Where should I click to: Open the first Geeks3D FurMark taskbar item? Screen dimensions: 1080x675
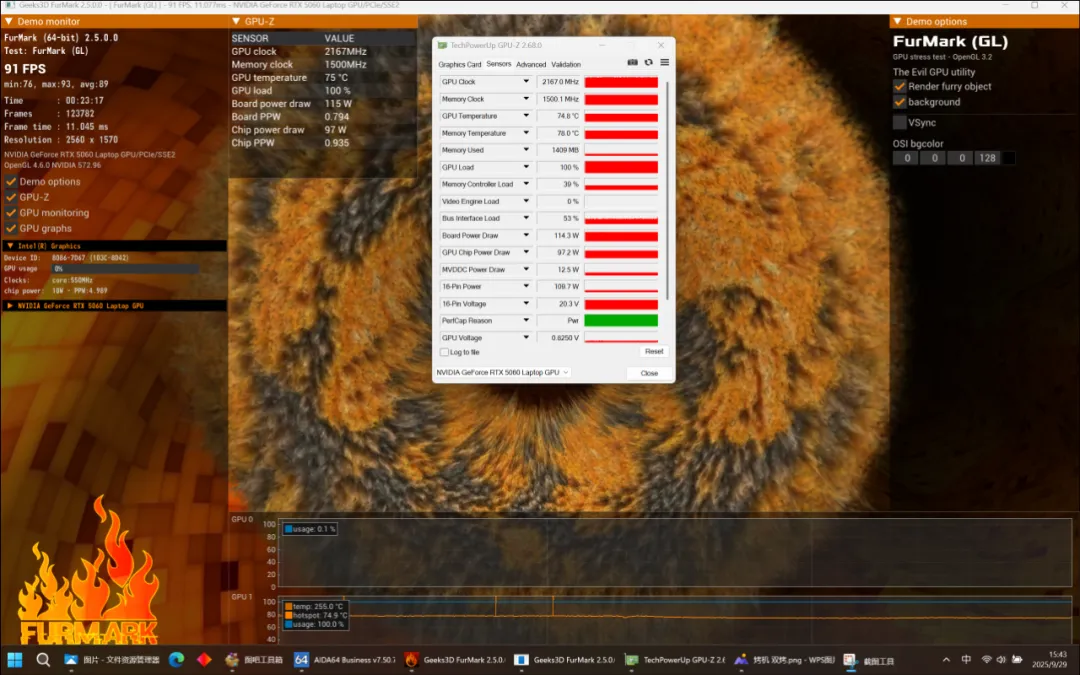455,659
